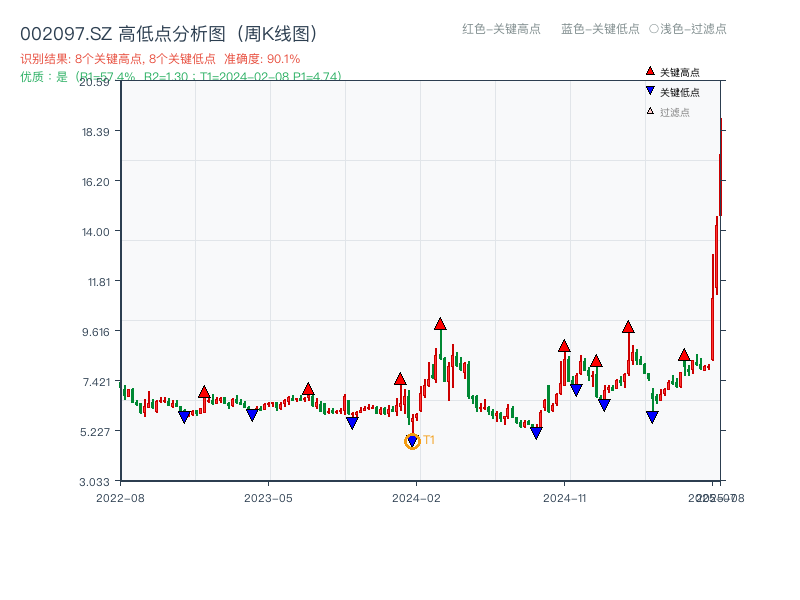Click the blue key-low triangle right after the 2024-11 high
Screen dimensions: 800x600
pos(577,391)
